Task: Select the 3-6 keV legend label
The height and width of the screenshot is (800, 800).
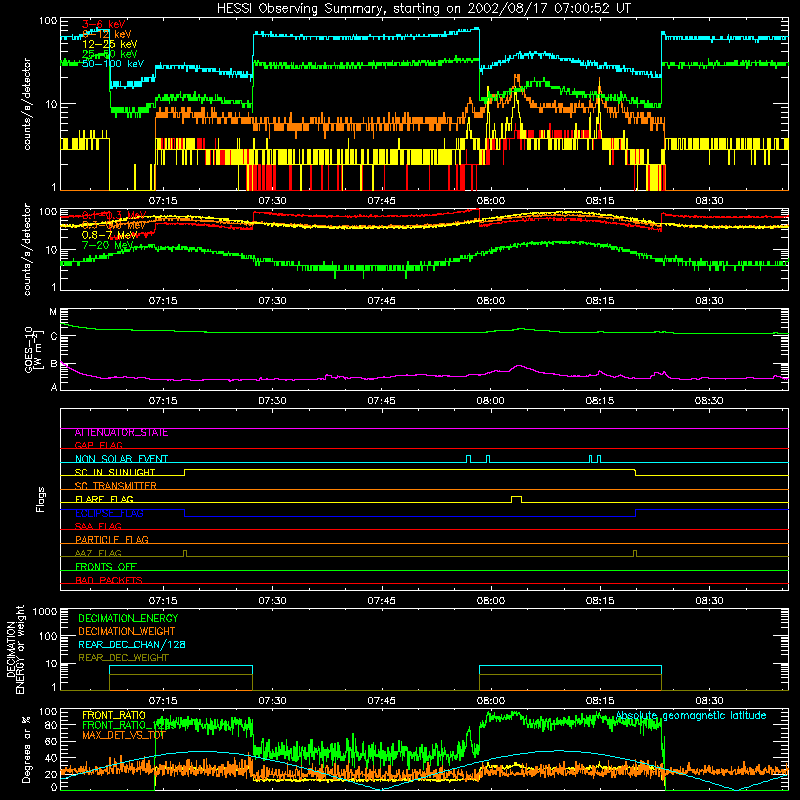Action: coord(104,24)
